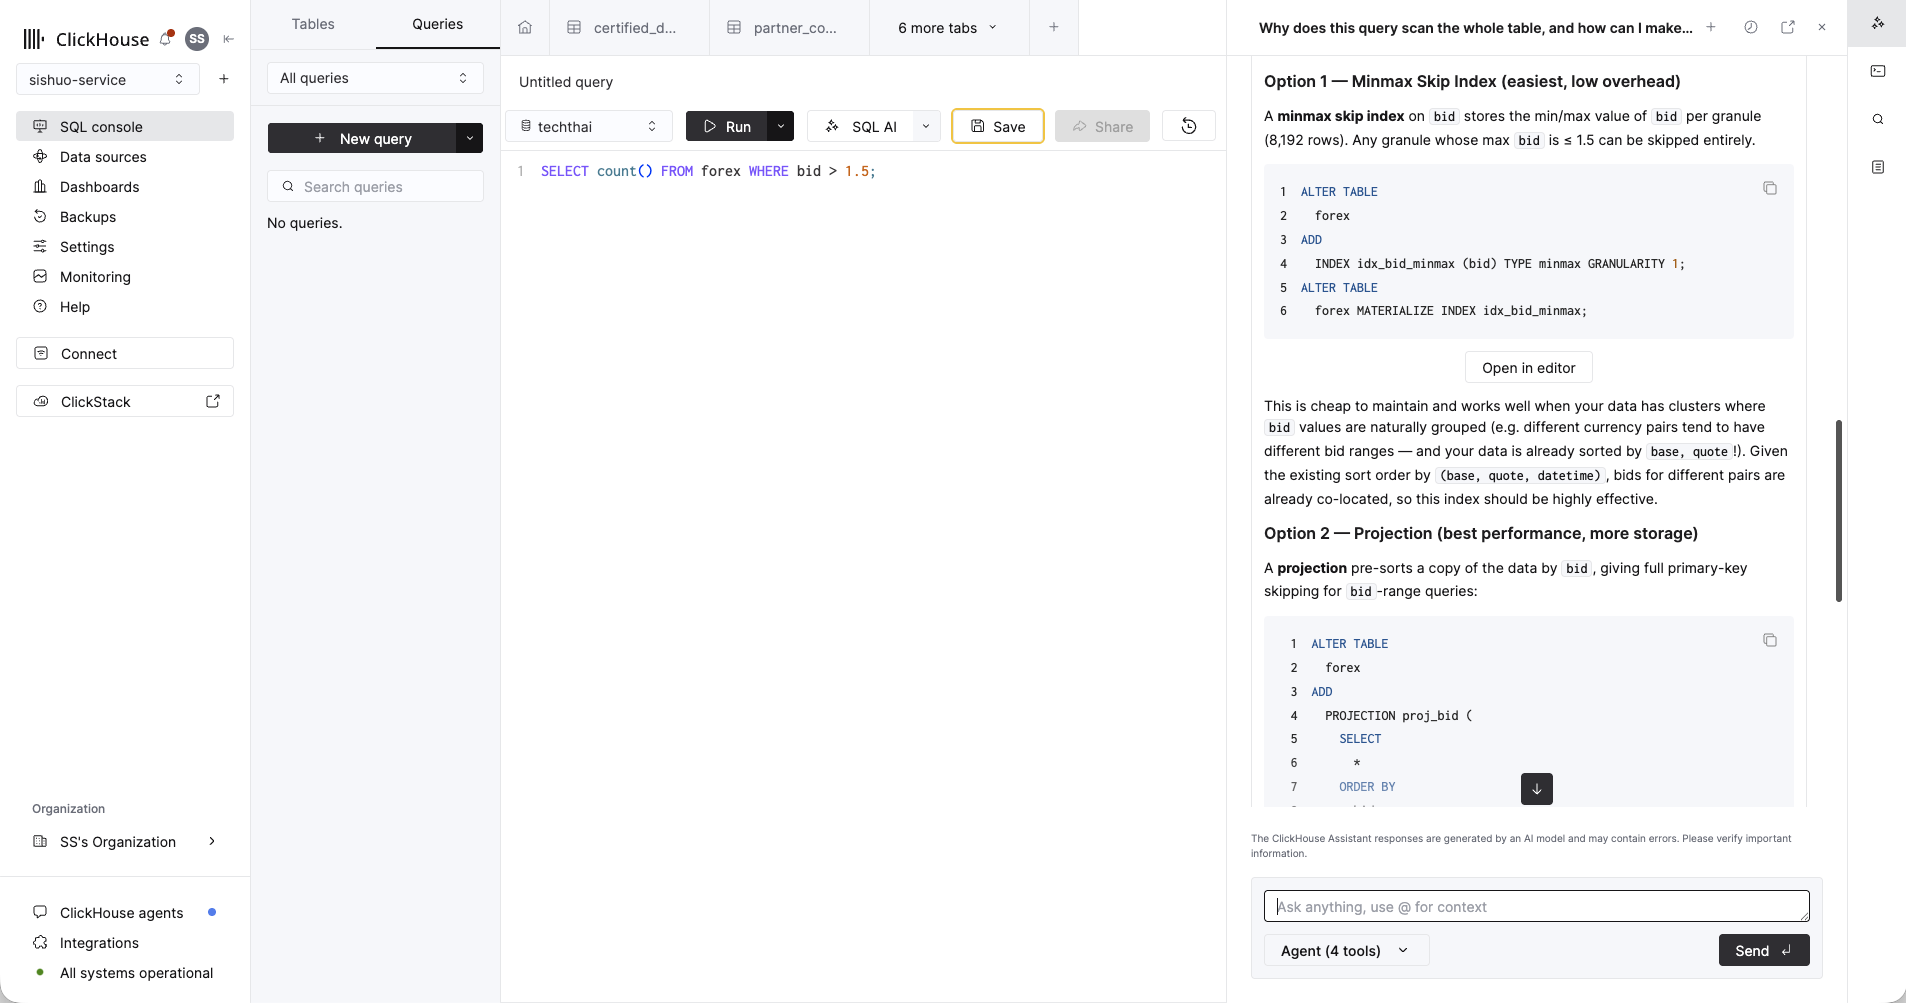This screenshot has width=1906, height=1003.
Task: Open the Agent (4 tools) dropdown
Action: (1346, 950)
